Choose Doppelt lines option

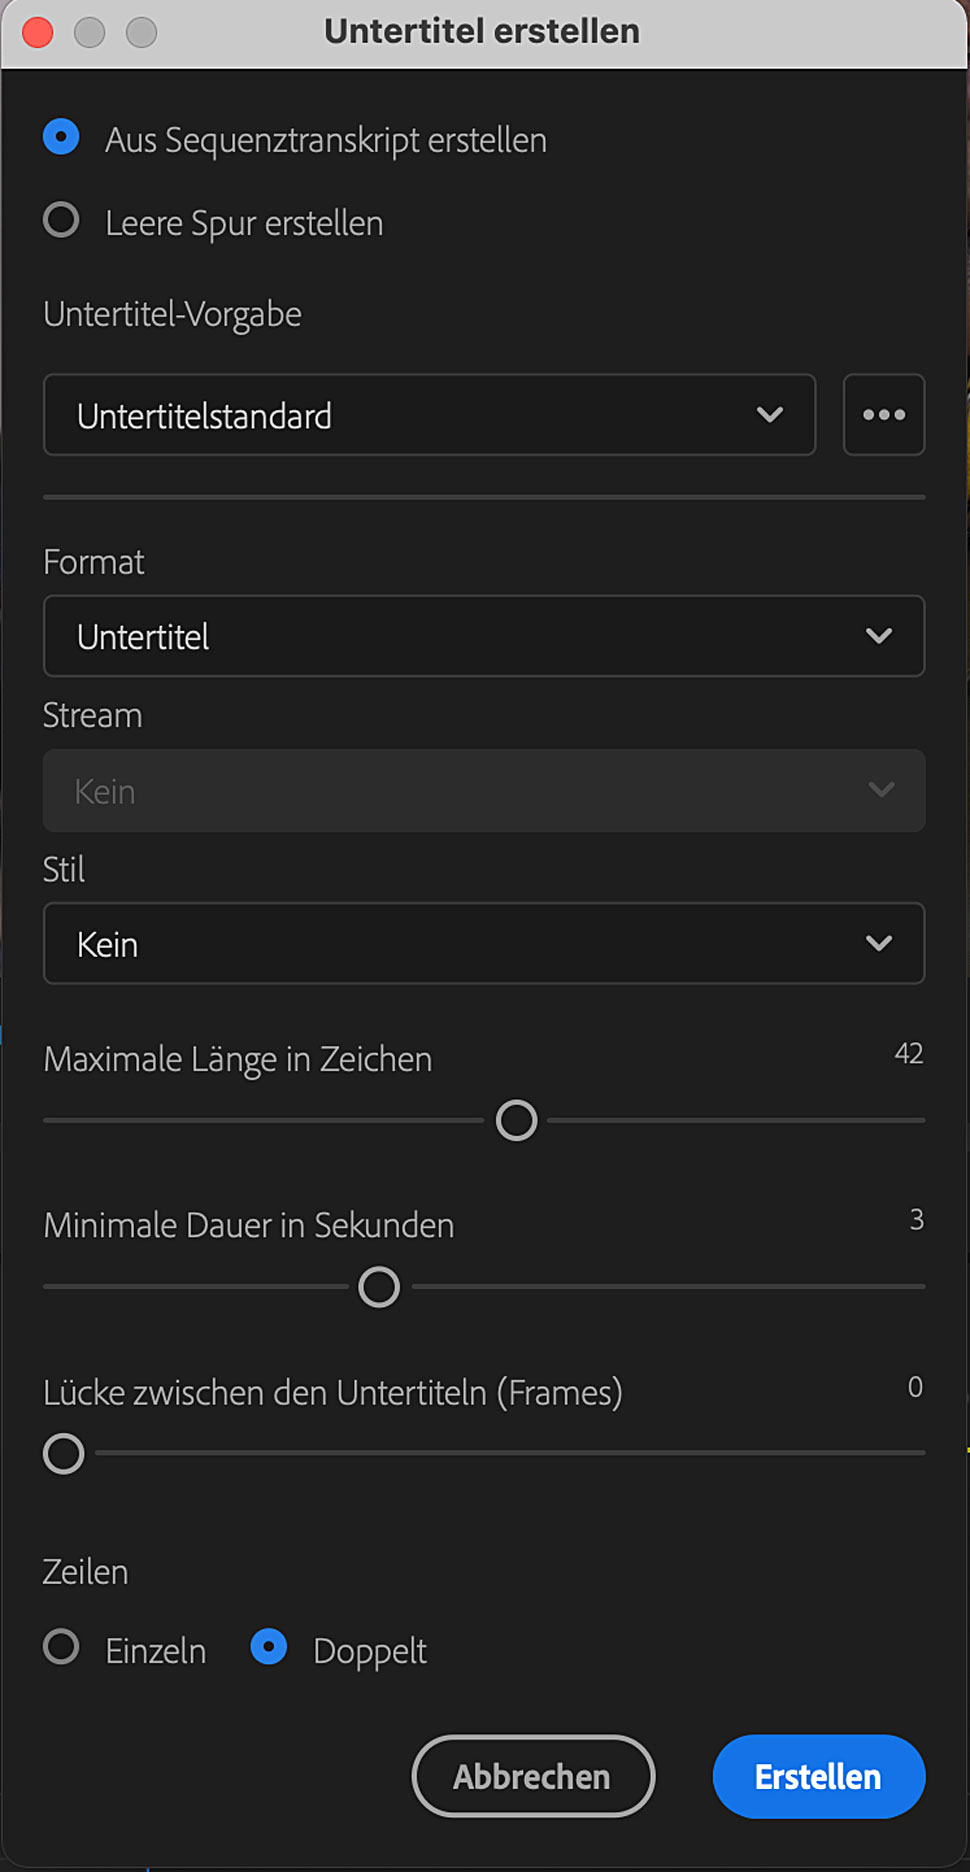(x=269, y=1646)
